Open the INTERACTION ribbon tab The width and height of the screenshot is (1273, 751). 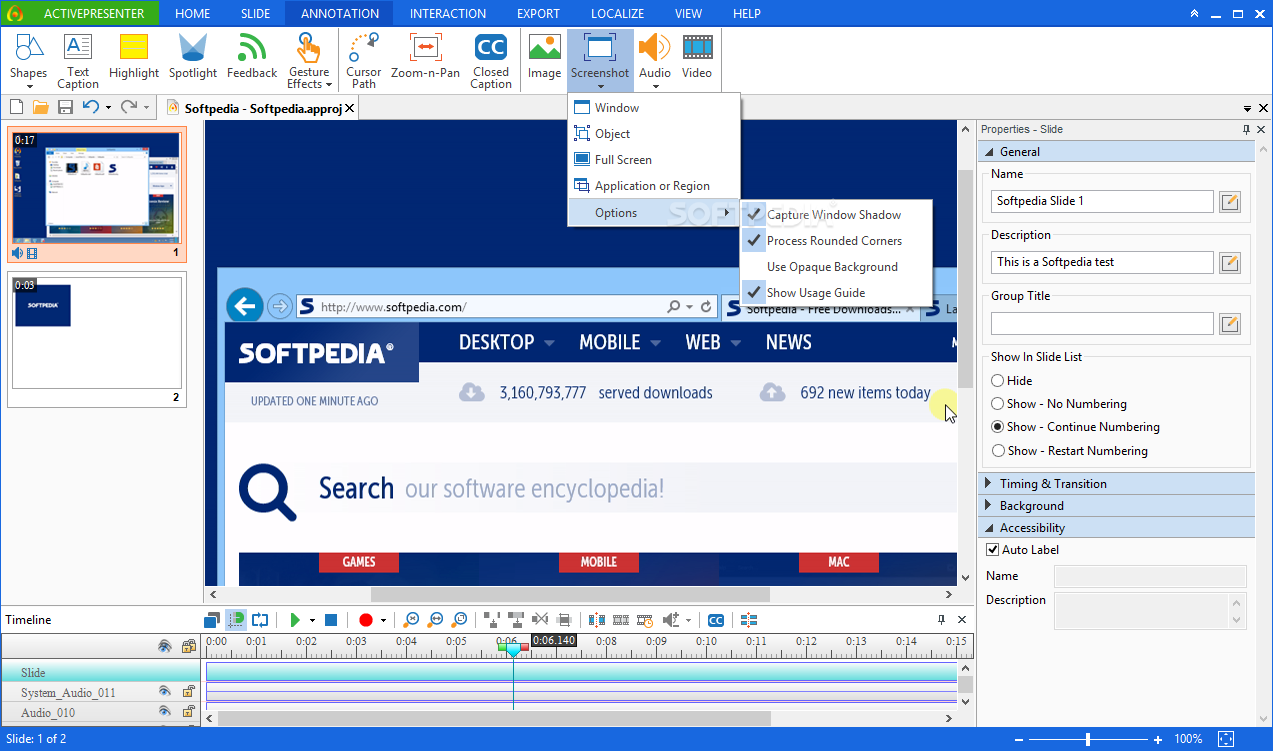click(448, 14)
